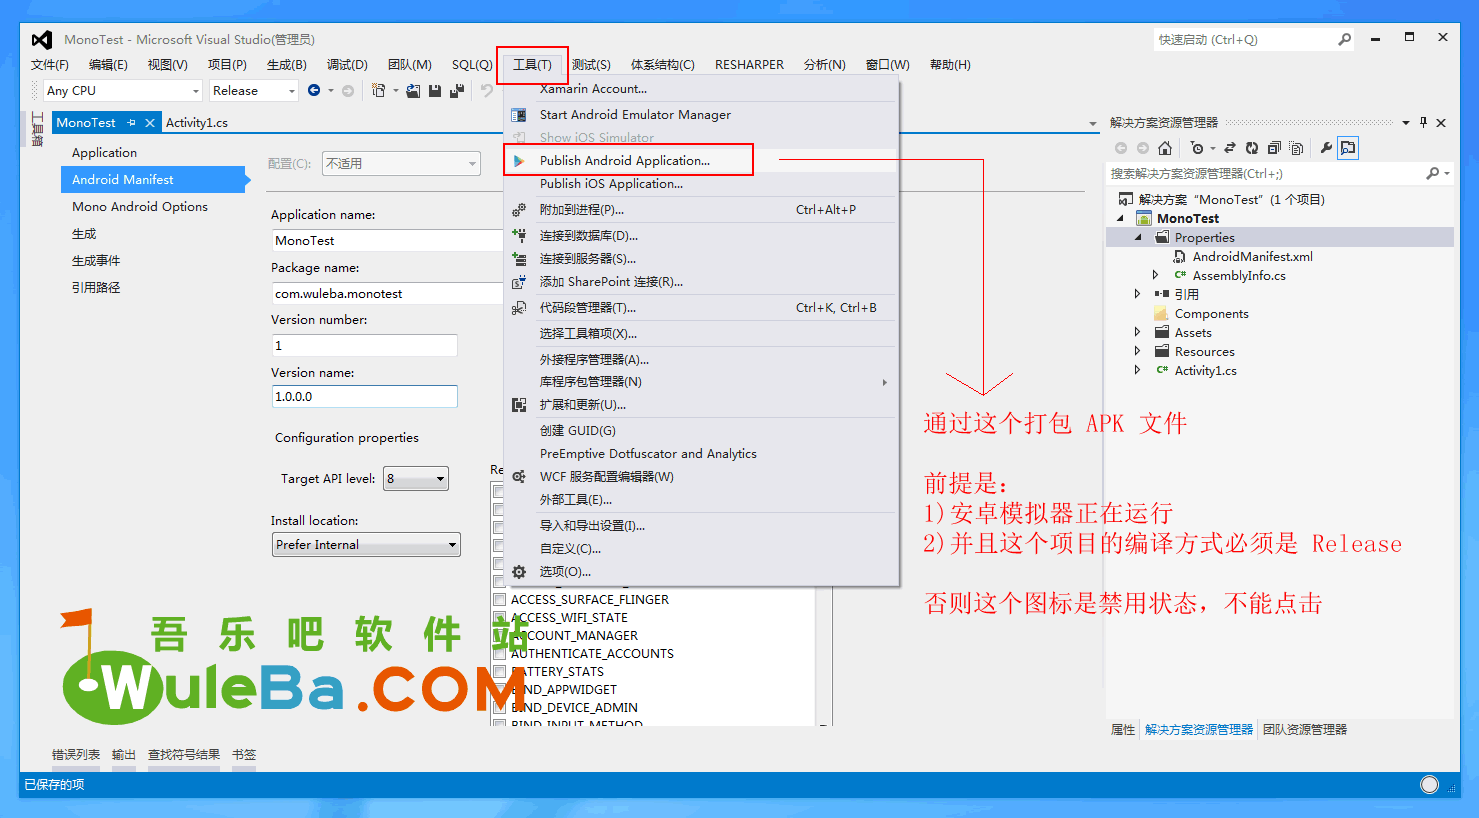Switch to the 错误列表 bottom tab
1479x818 pixels.
click(x=76, y=754)
